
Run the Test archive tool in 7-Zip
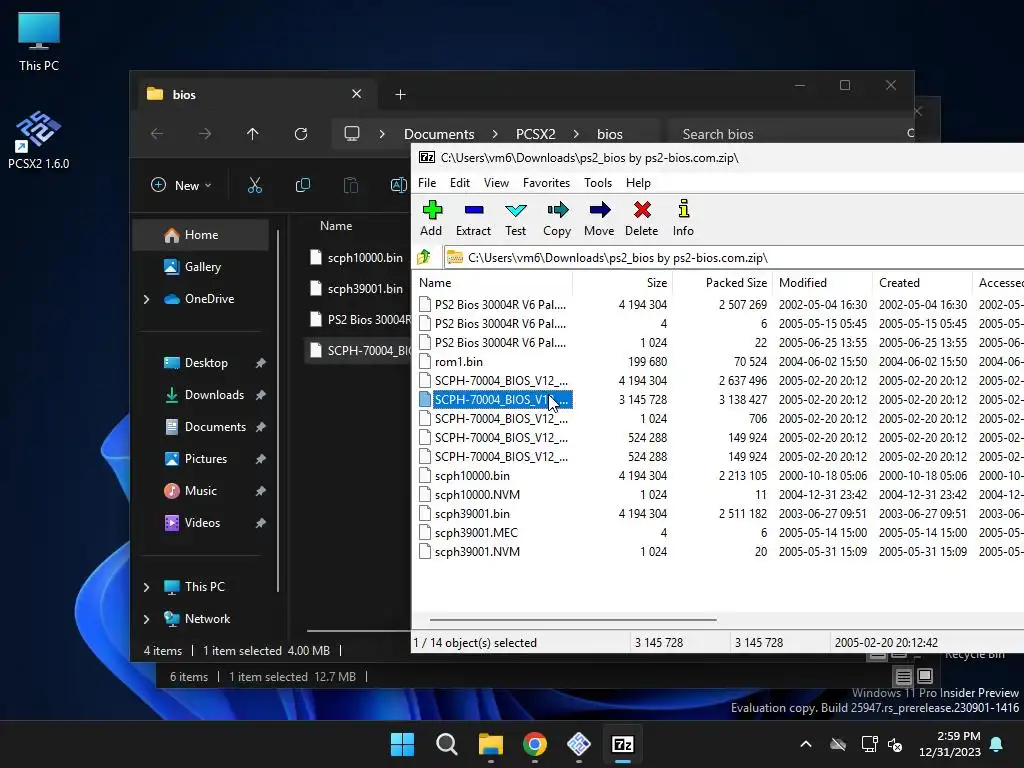coord(515,218)
